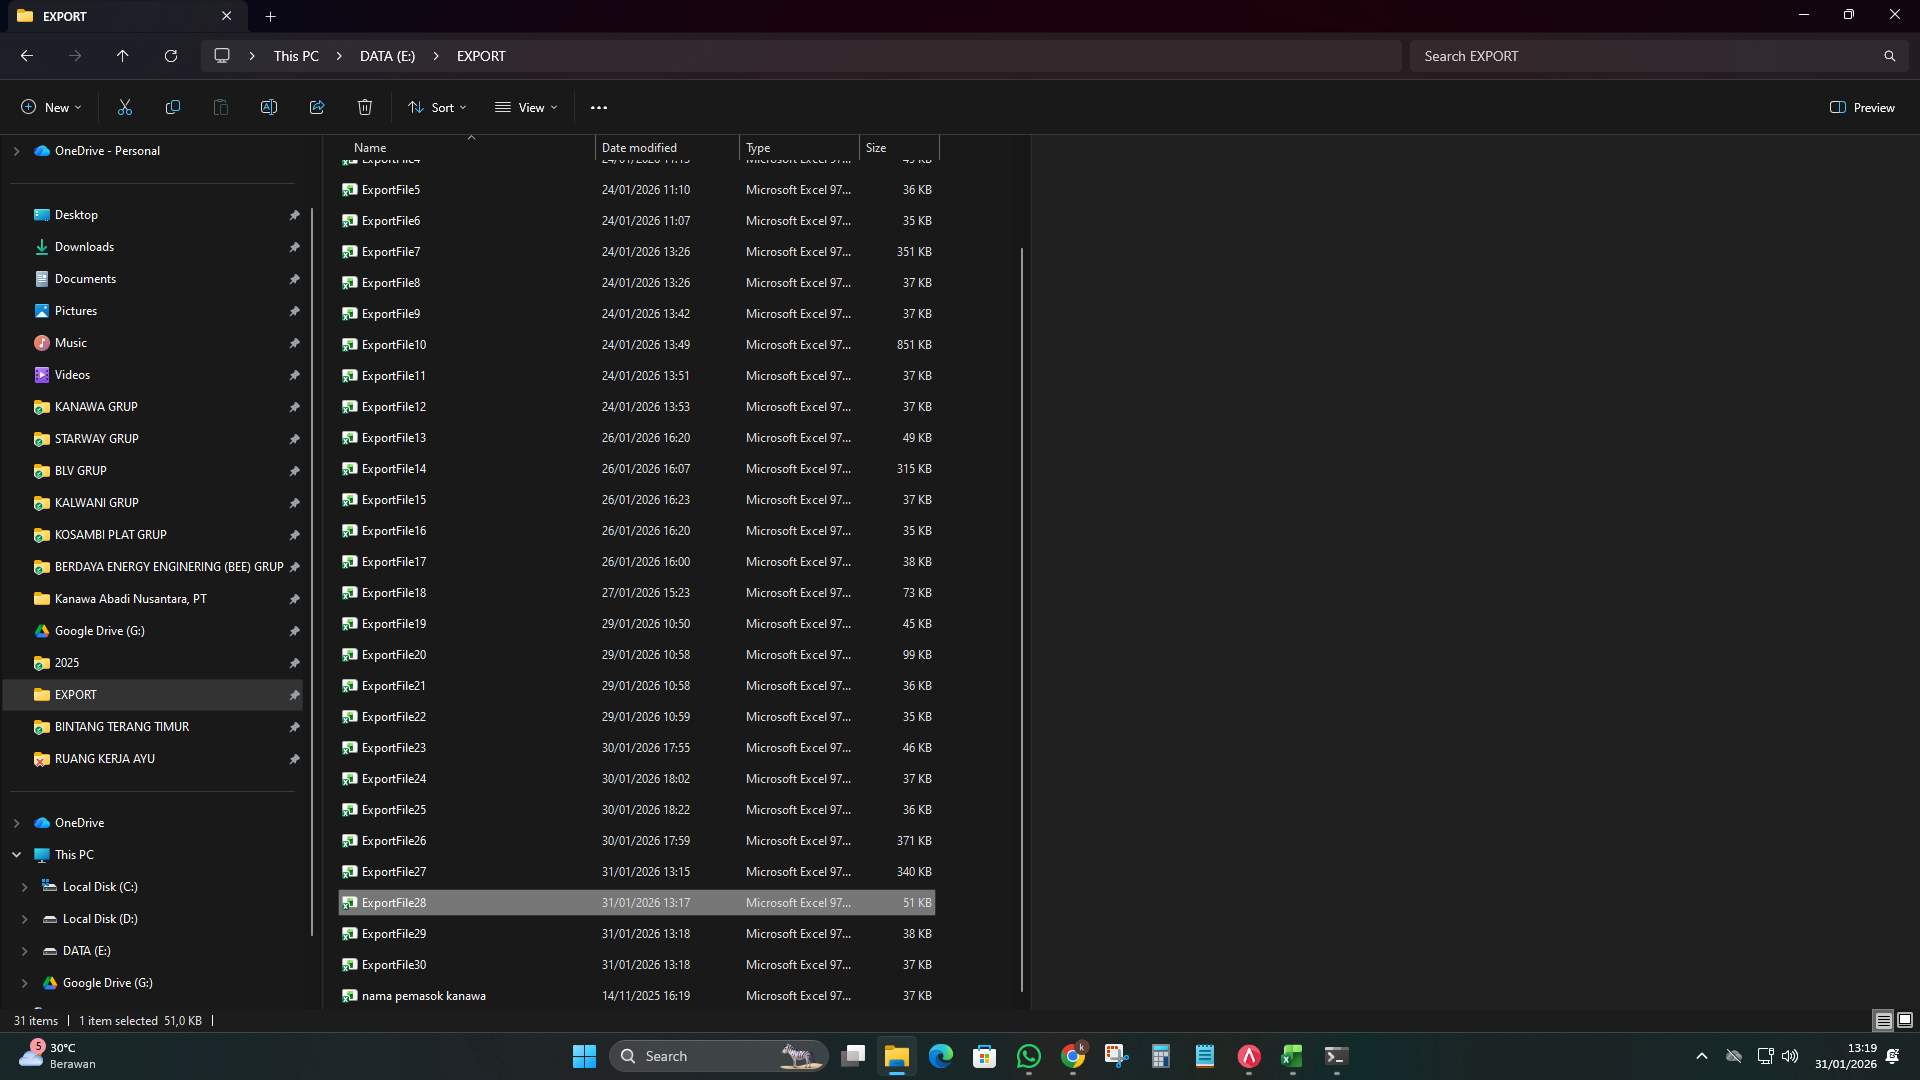Copy ExportFile28 using the Copy icon
Screen dimensions: 1920x1080
tap(172, 107)
